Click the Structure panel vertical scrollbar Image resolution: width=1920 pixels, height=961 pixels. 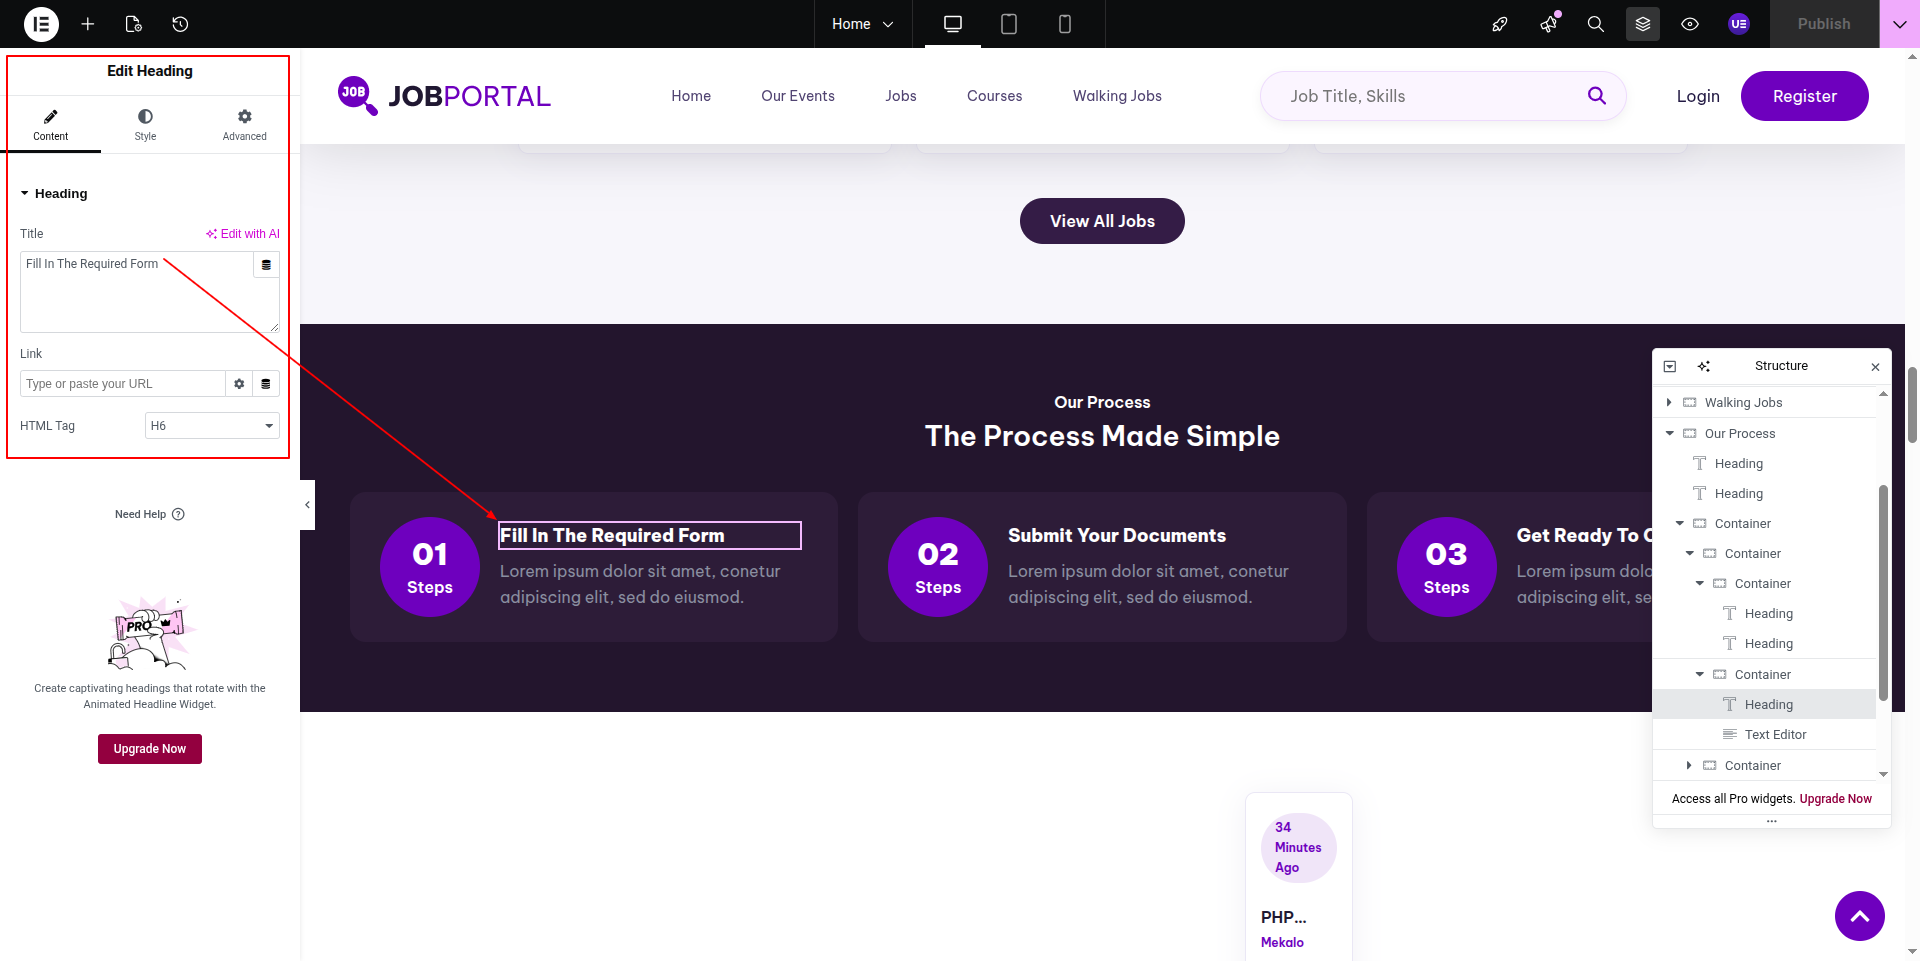click(1883, 592)
